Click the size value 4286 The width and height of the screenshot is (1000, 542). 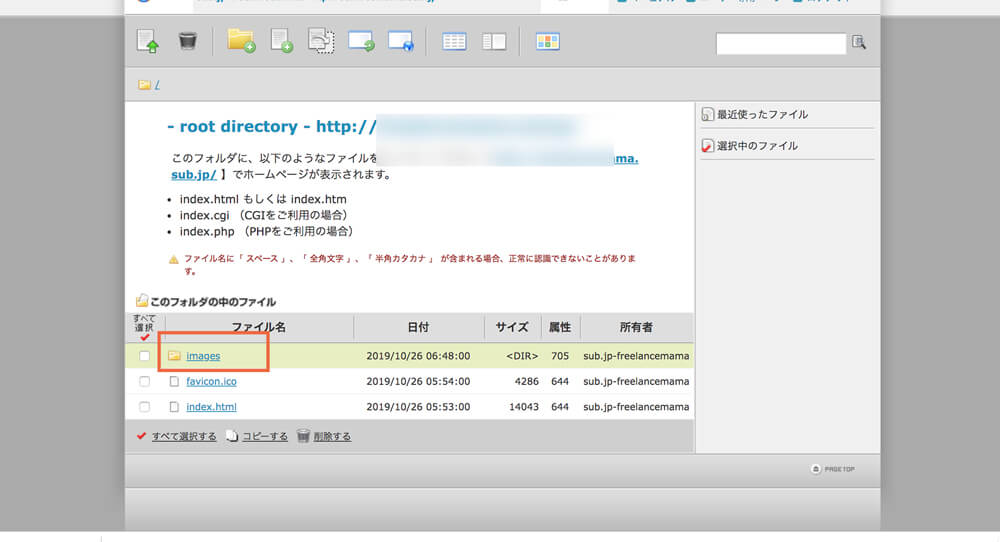[527, 381]
